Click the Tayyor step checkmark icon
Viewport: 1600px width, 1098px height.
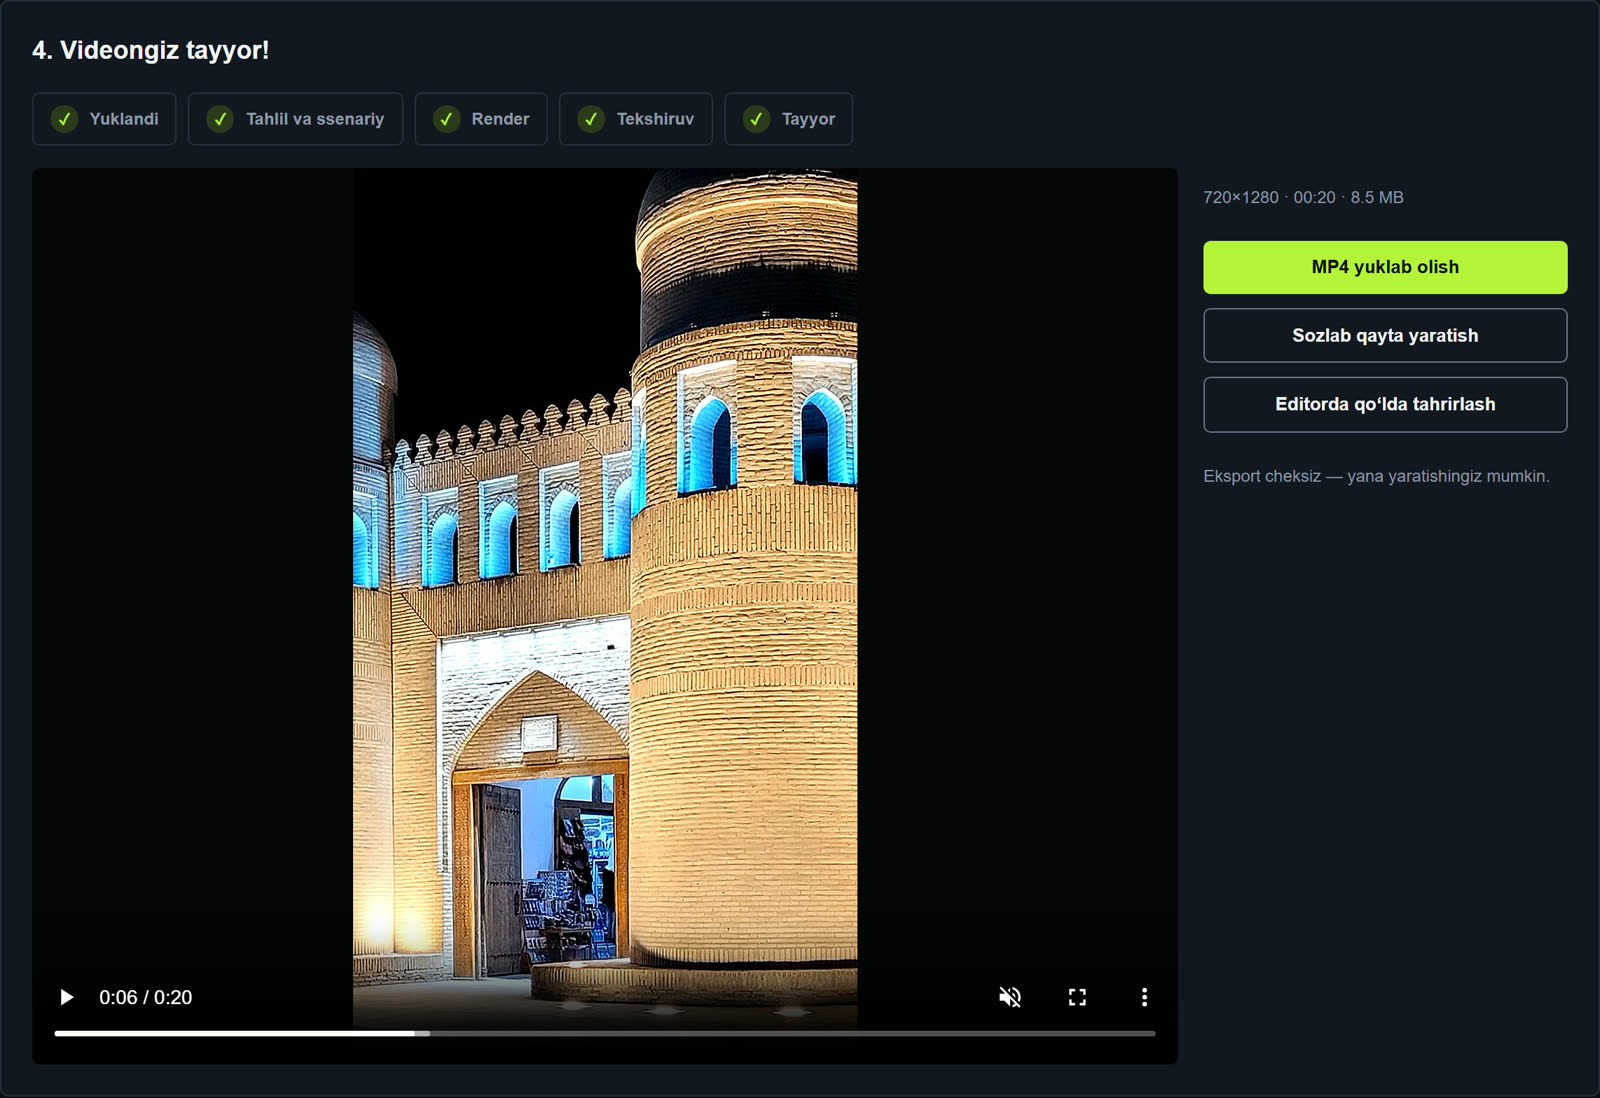pos(756,119)
